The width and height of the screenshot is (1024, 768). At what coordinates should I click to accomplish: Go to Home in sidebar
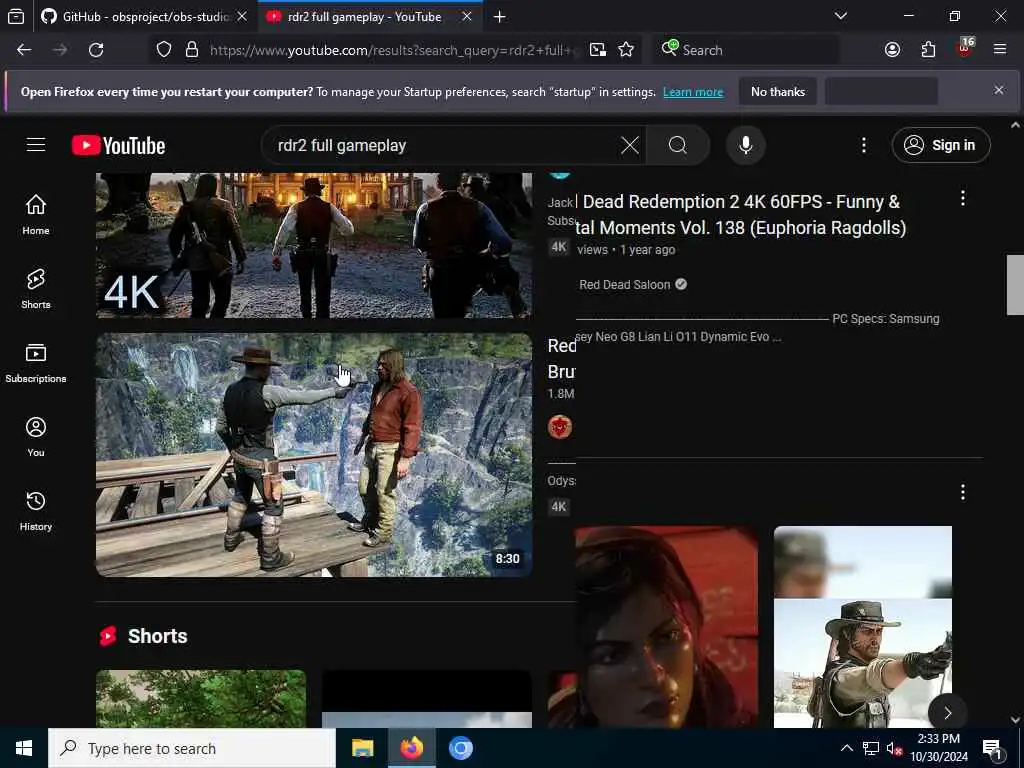point(36,215)
